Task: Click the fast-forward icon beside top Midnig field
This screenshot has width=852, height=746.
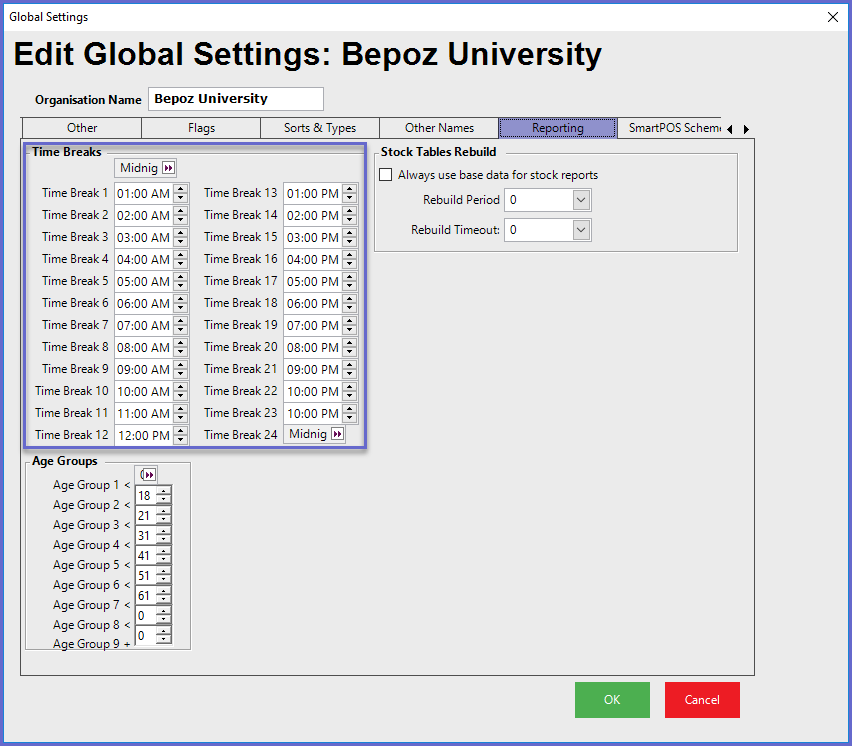Action: point(168,168)
